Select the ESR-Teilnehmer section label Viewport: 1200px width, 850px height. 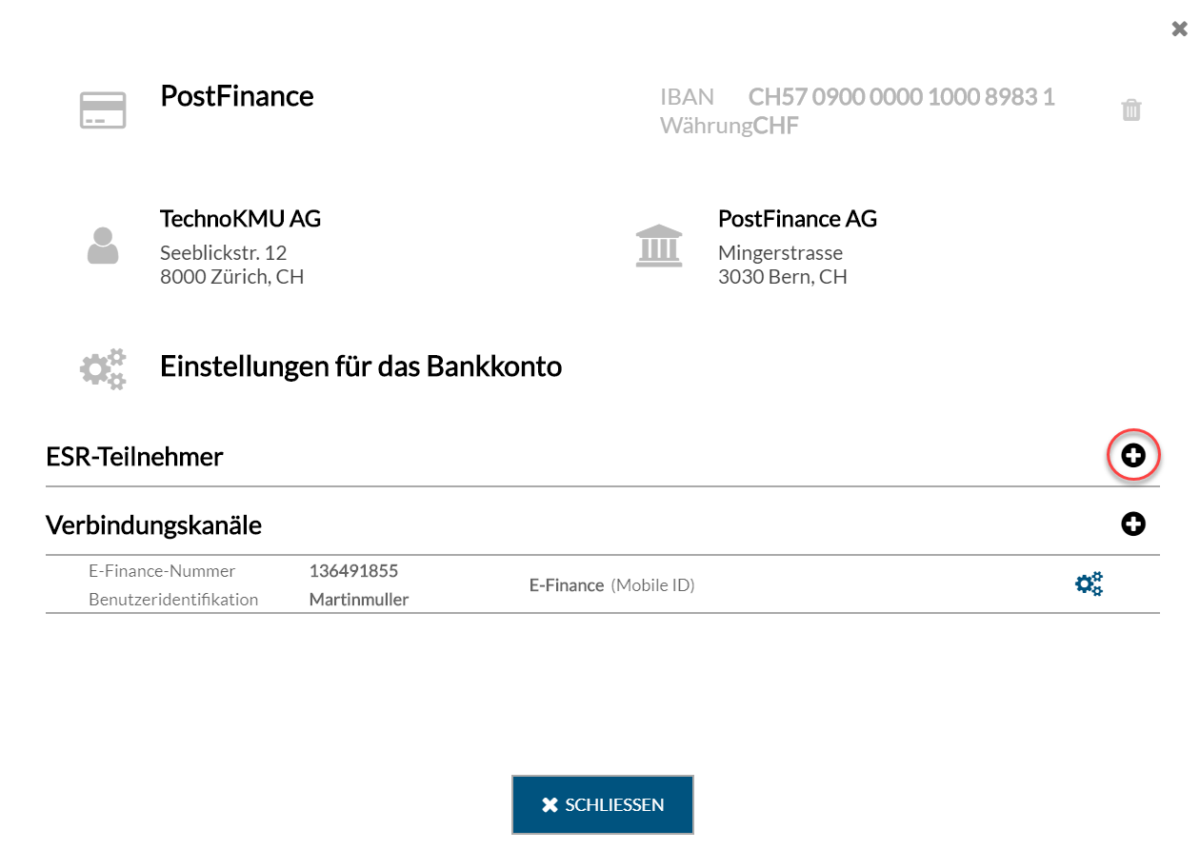coord(133,456)
